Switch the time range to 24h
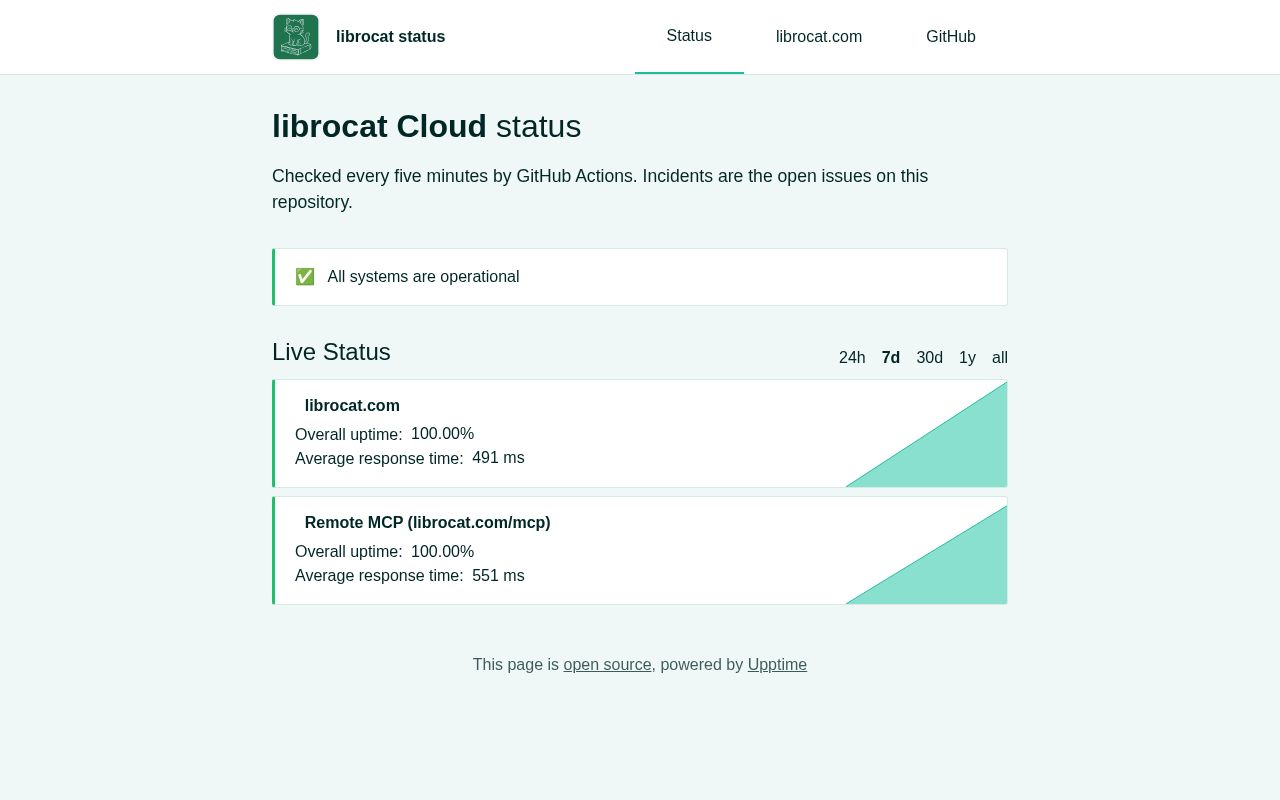 tap(852, 358)
